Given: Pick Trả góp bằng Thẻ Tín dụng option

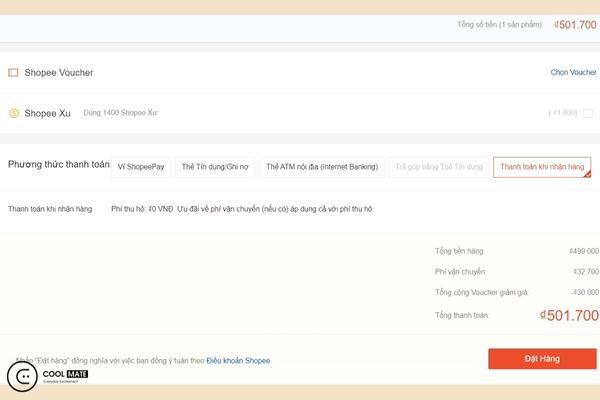Looking at the screenshot, I should (438, 167).
